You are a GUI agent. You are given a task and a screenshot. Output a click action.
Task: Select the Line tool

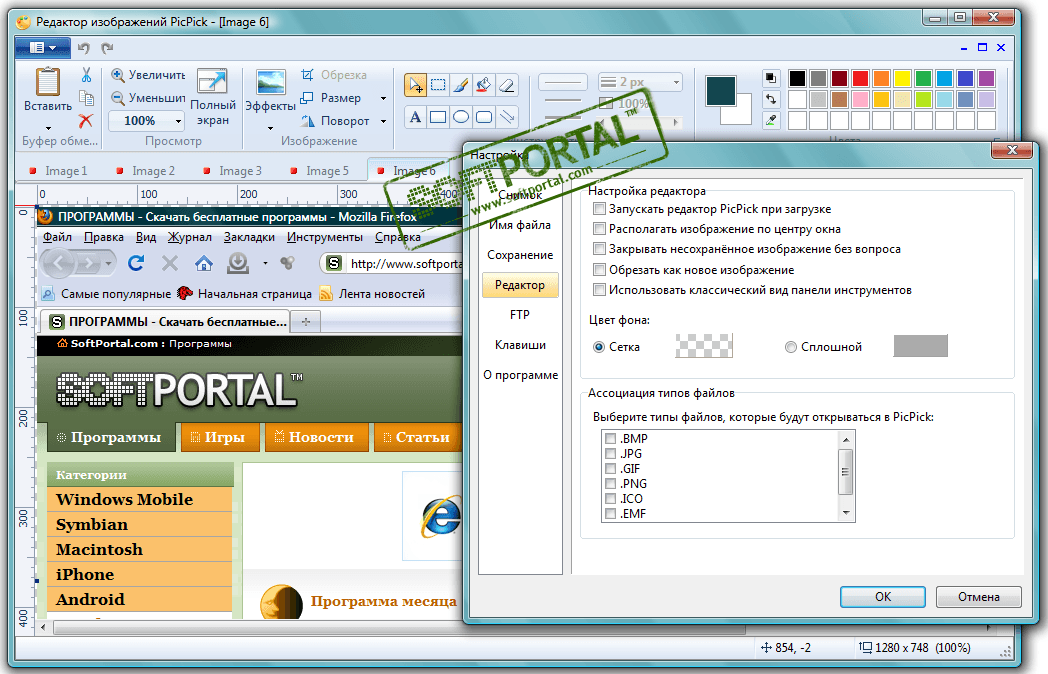[507, 117]
